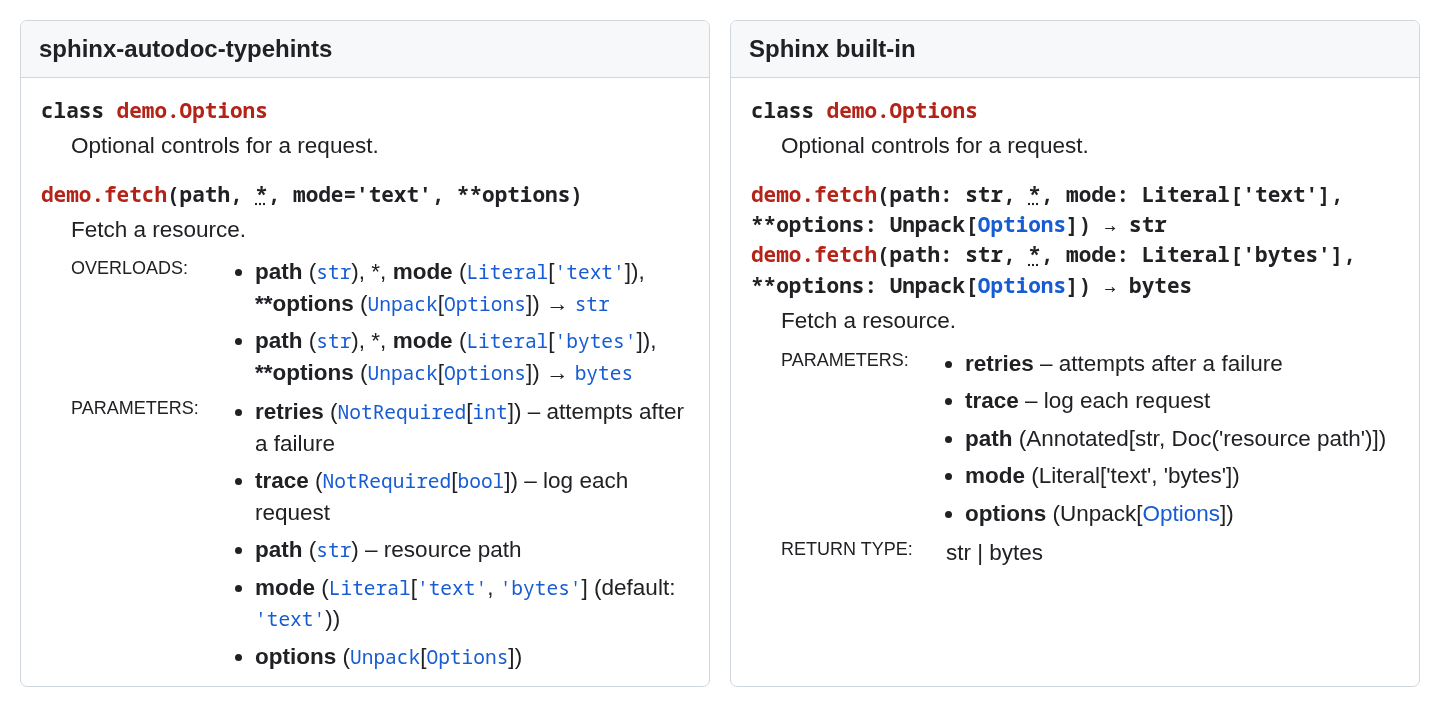Open the Unpack link in the overload returning str
Viewport: 1440px width, 710px height.
(x=402, y=304)
